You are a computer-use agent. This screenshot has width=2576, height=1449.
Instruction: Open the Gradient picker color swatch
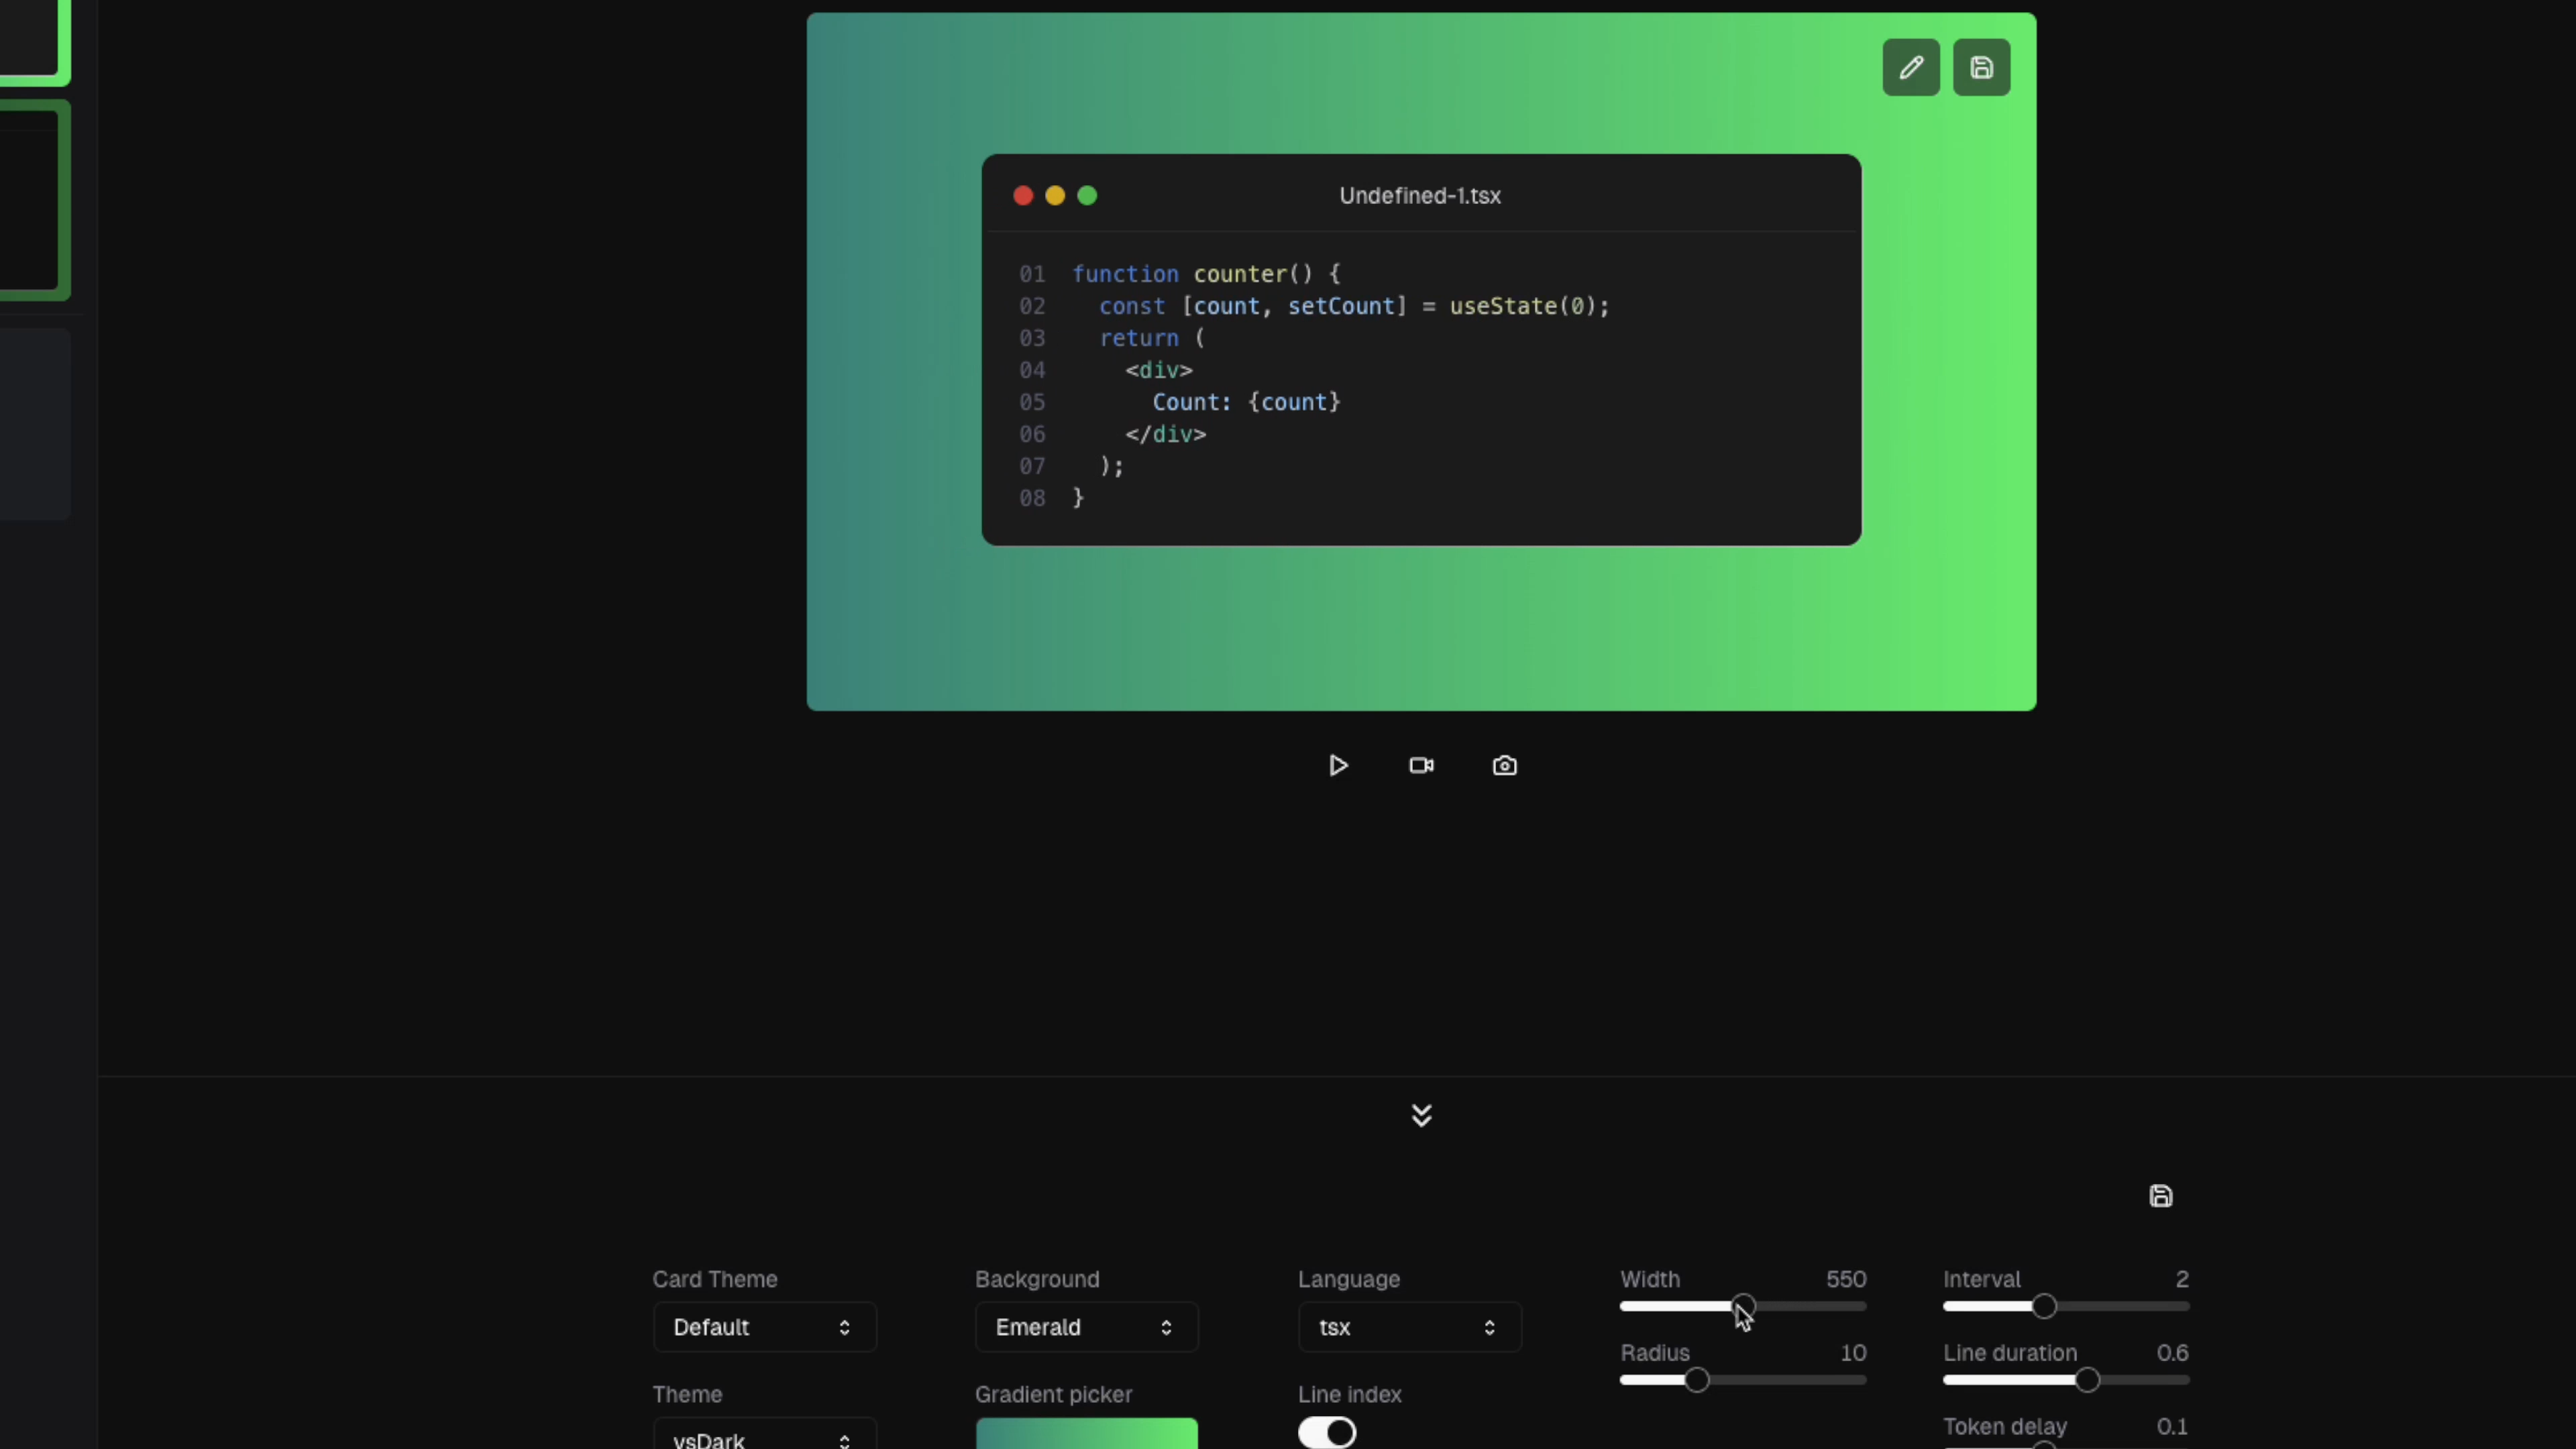[1086, 1433]
